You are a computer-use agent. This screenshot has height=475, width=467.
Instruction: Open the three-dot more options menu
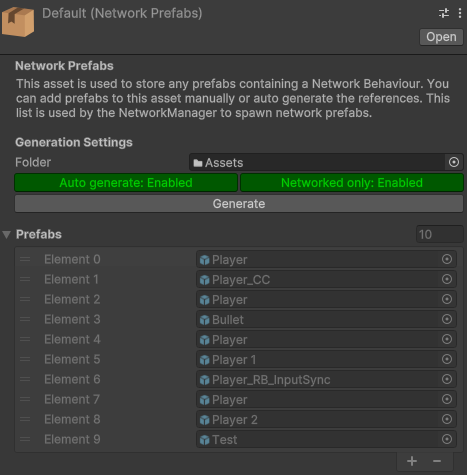460,13
